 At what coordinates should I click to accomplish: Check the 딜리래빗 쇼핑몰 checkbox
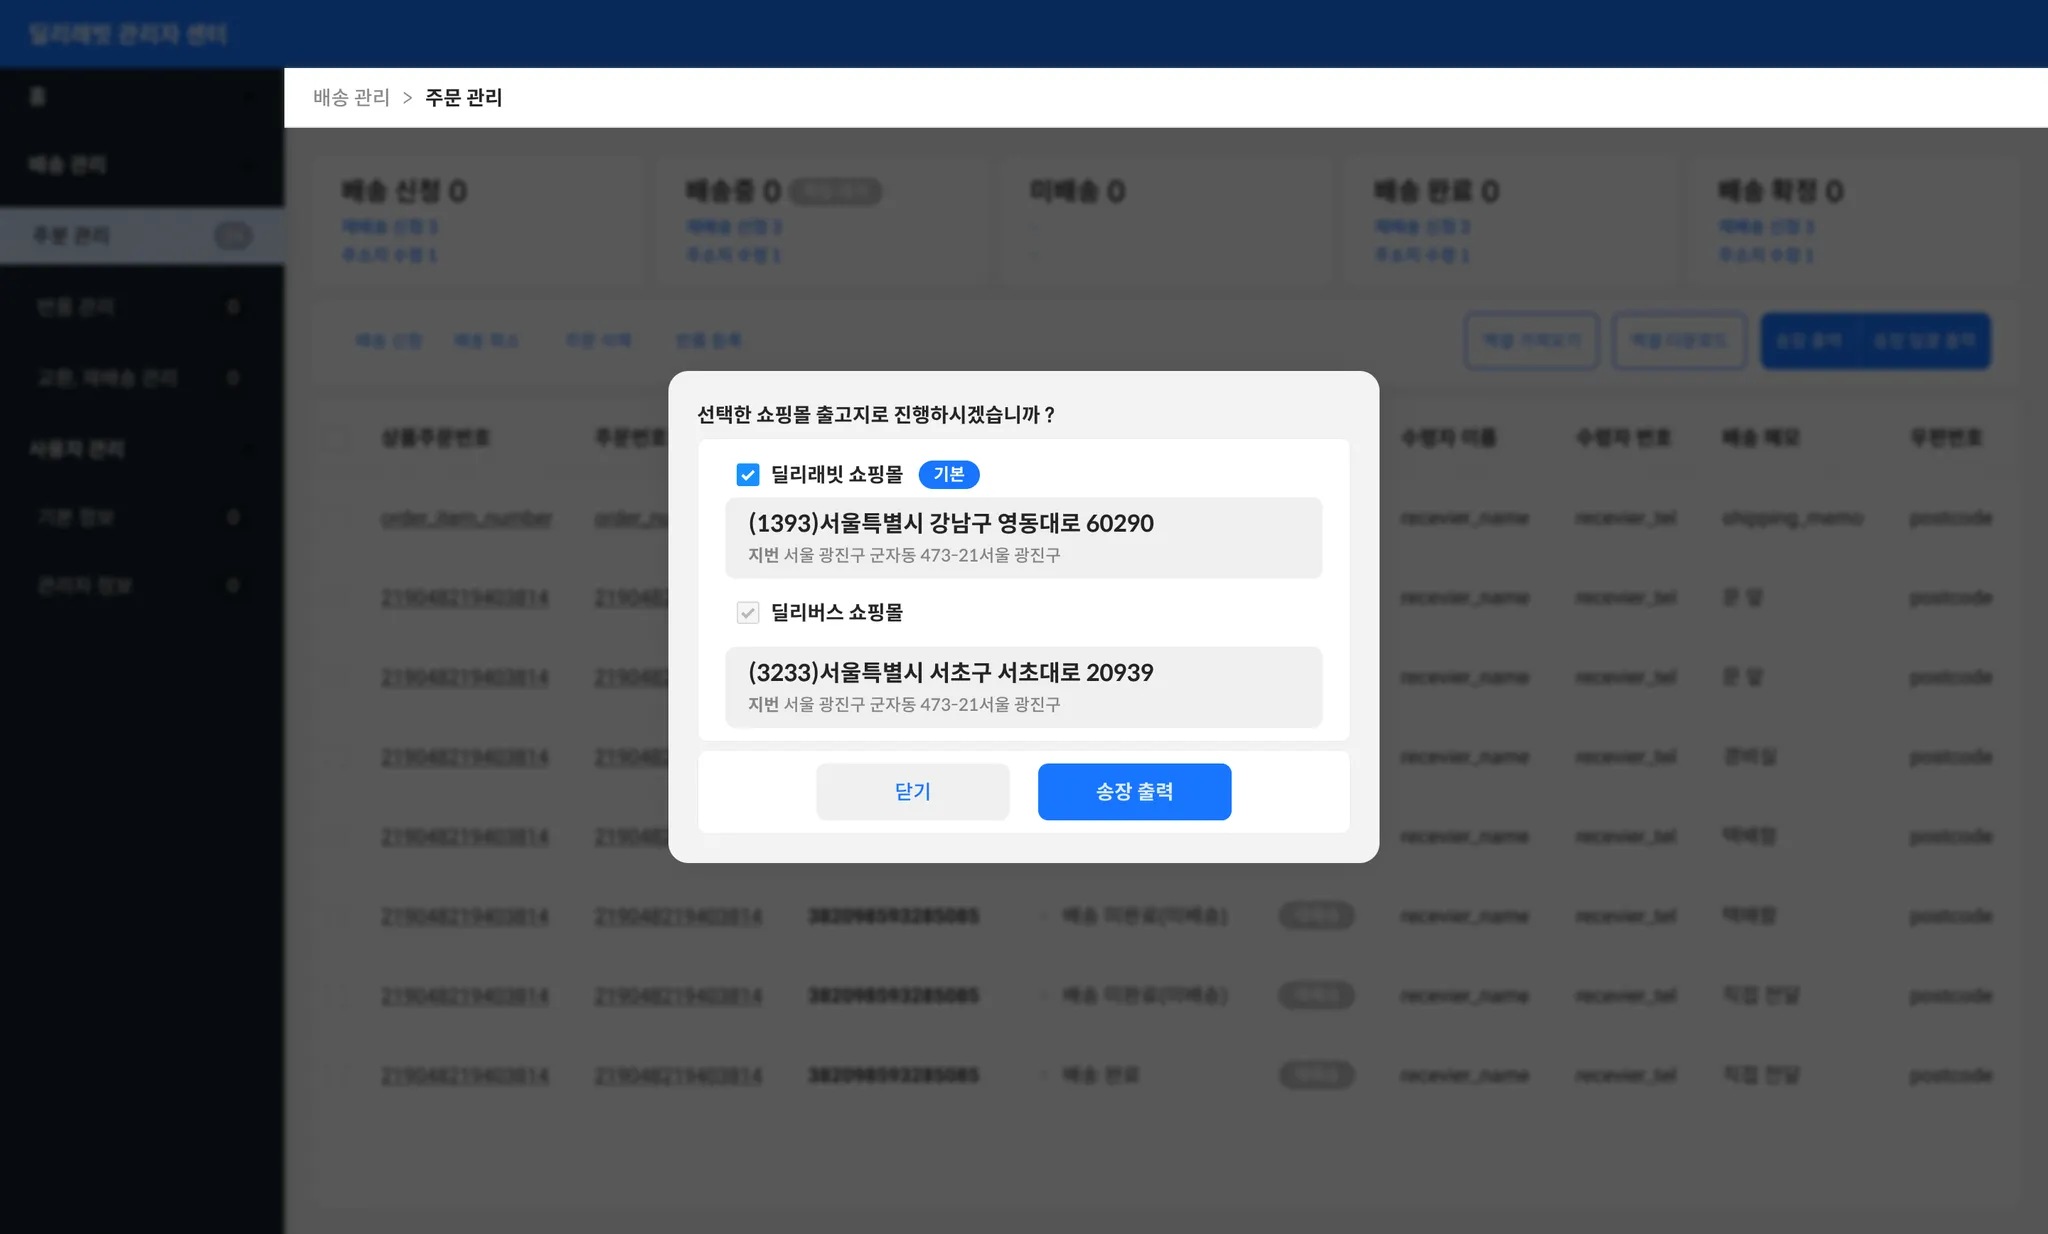(748, 475)
